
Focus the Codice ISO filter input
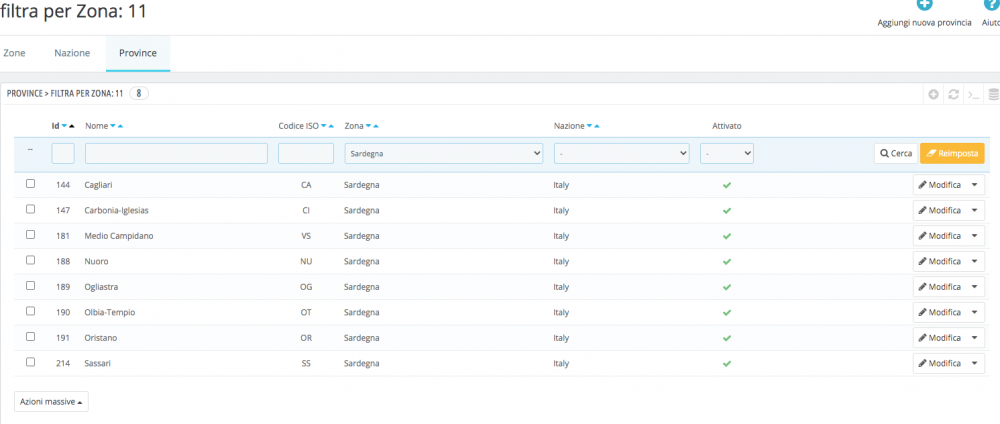[x=306, y=154]
